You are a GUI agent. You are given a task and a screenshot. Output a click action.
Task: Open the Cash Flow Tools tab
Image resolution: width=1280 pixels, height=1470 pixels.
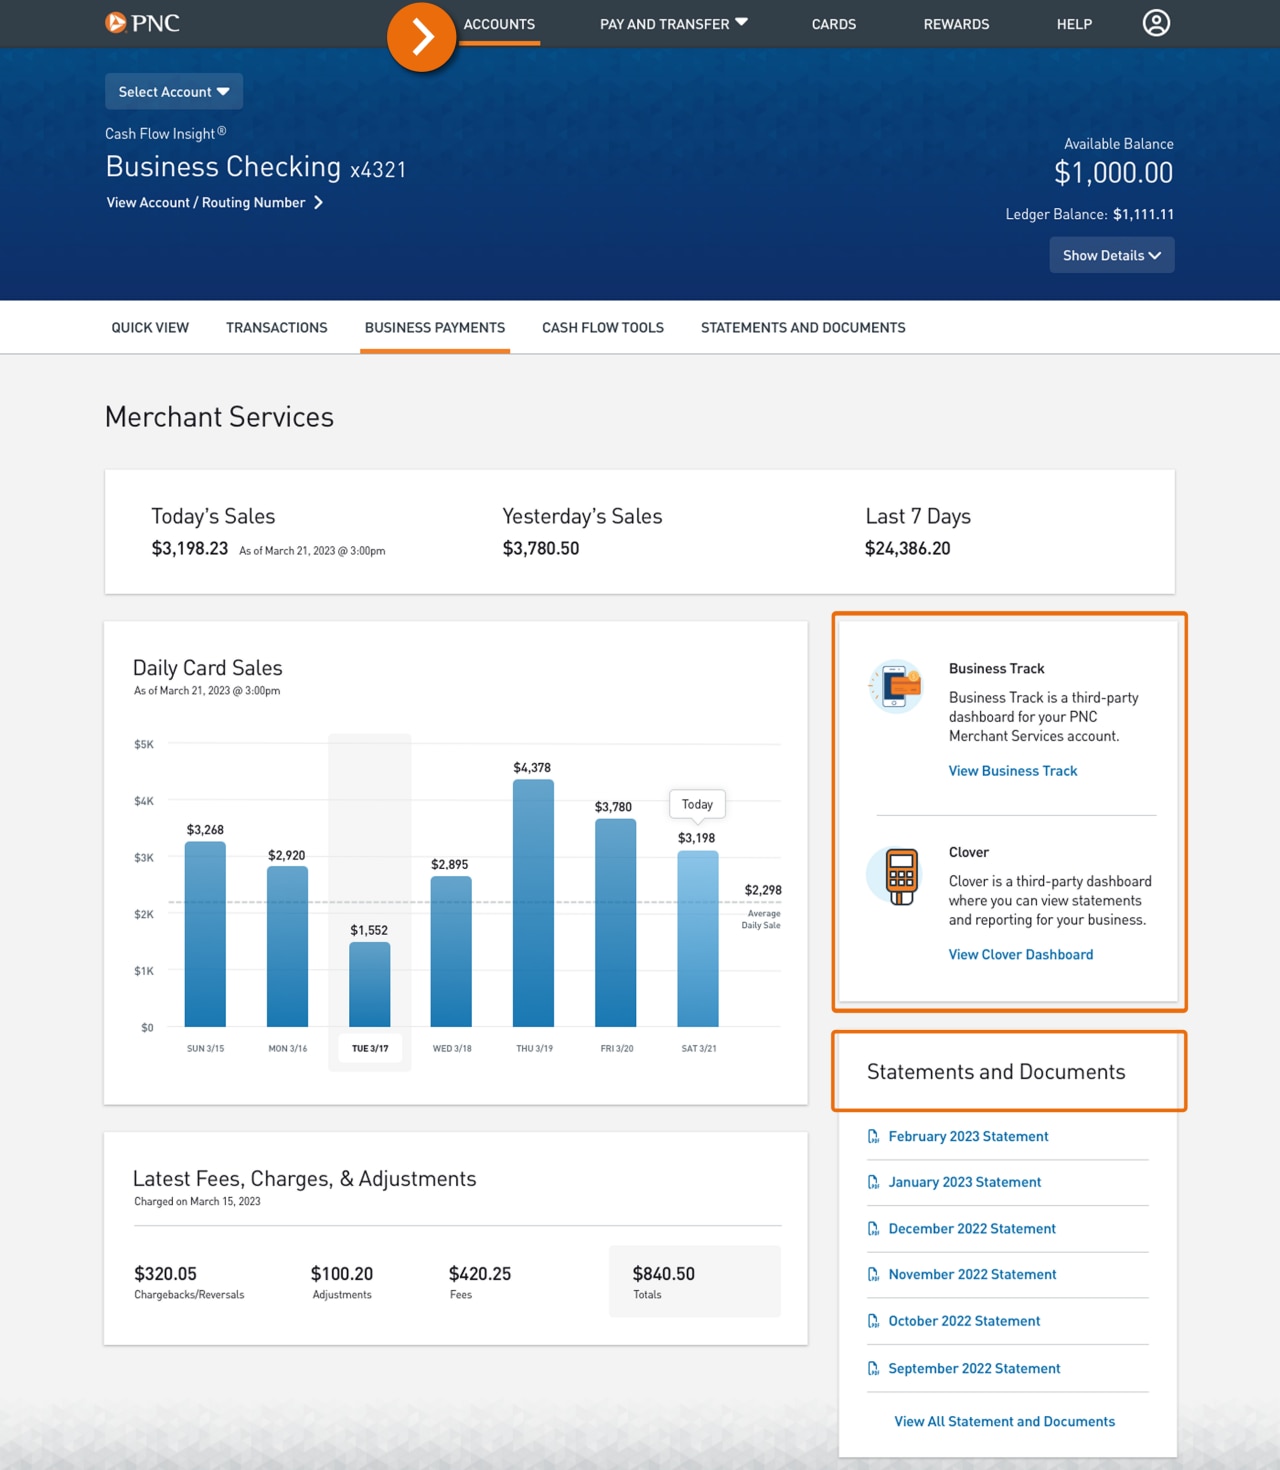point(602,327)
